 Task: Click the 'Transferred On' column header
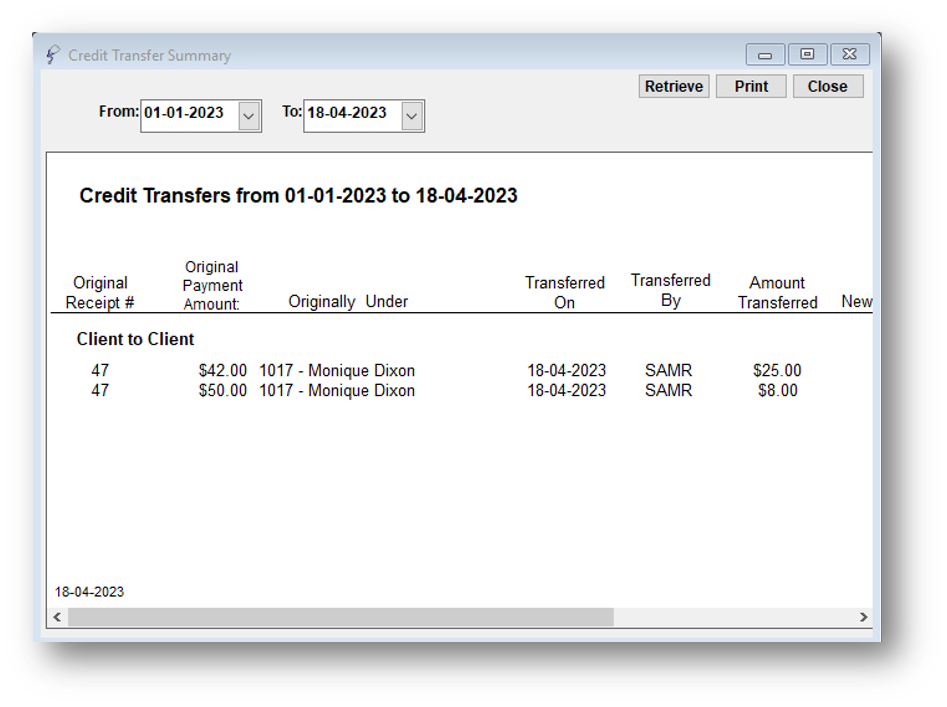[x=565, y=292]
